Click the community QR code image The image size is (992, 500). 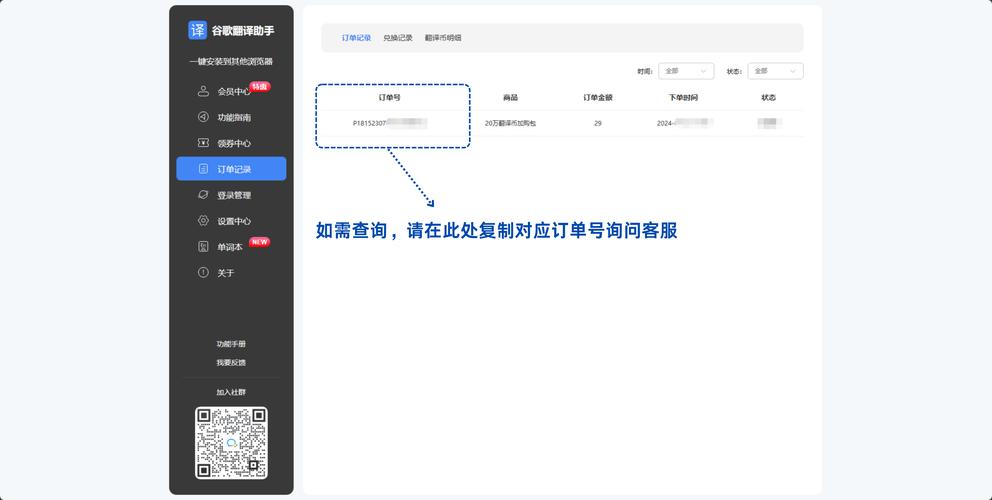[x=231, y=442]
